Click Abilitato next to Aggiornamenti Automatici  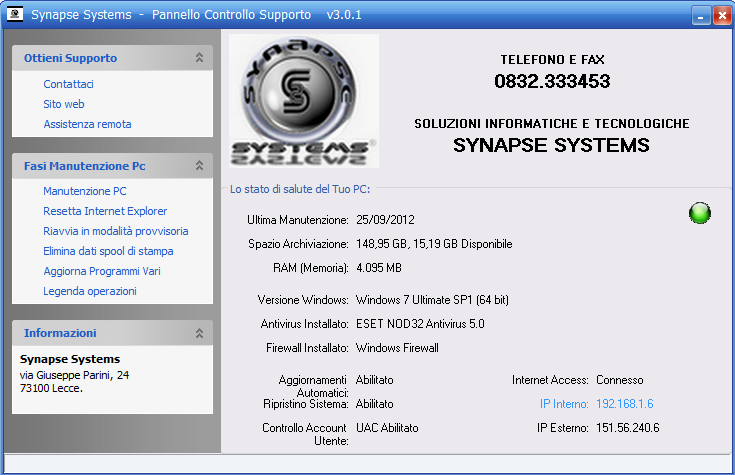(x=375, y=380)
